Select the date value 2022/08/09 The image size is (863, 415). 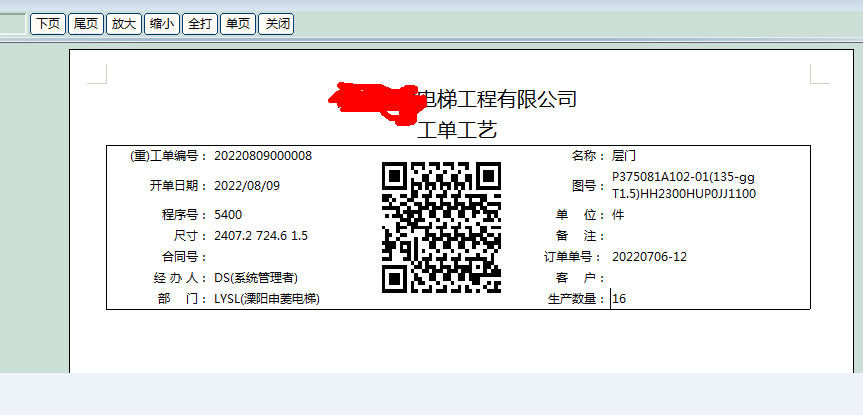pos(247,185)
